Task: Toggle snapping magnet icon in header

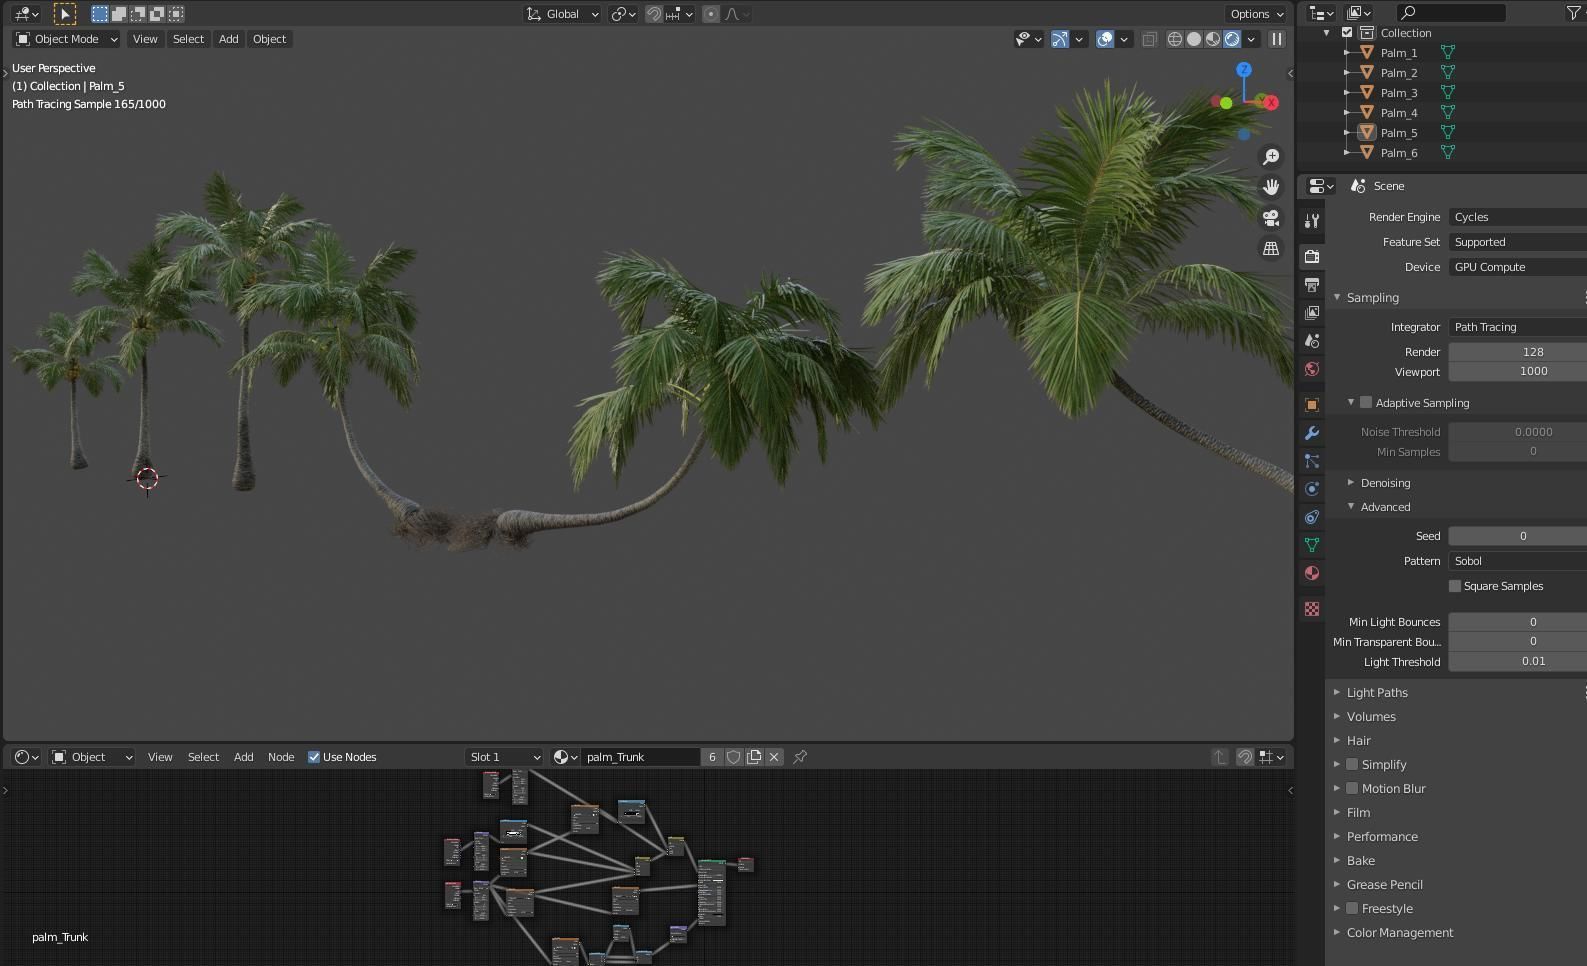Action: [653, 14]
